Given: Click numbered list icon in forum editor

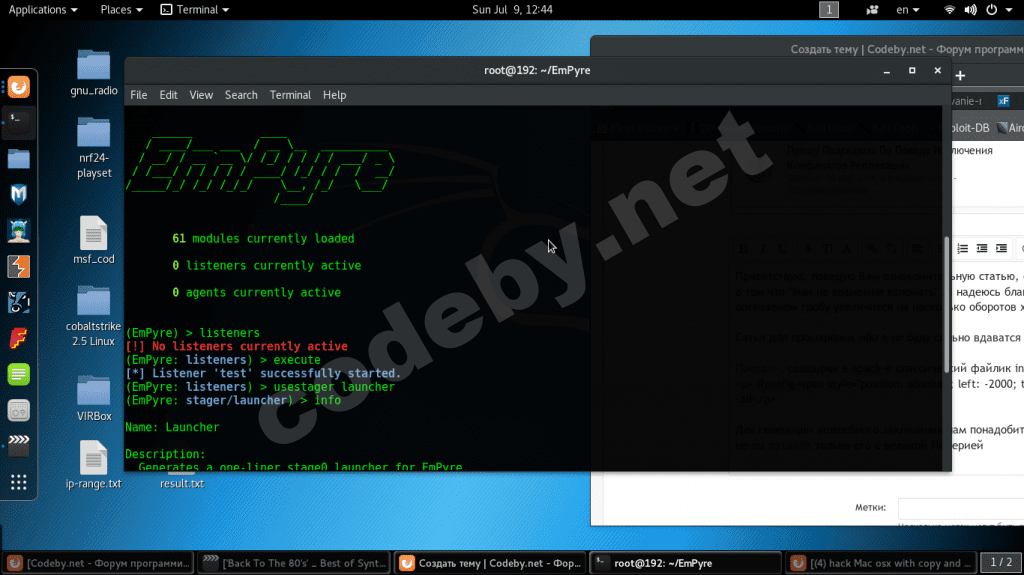Looking at the screenshot, I should point(963,248).
